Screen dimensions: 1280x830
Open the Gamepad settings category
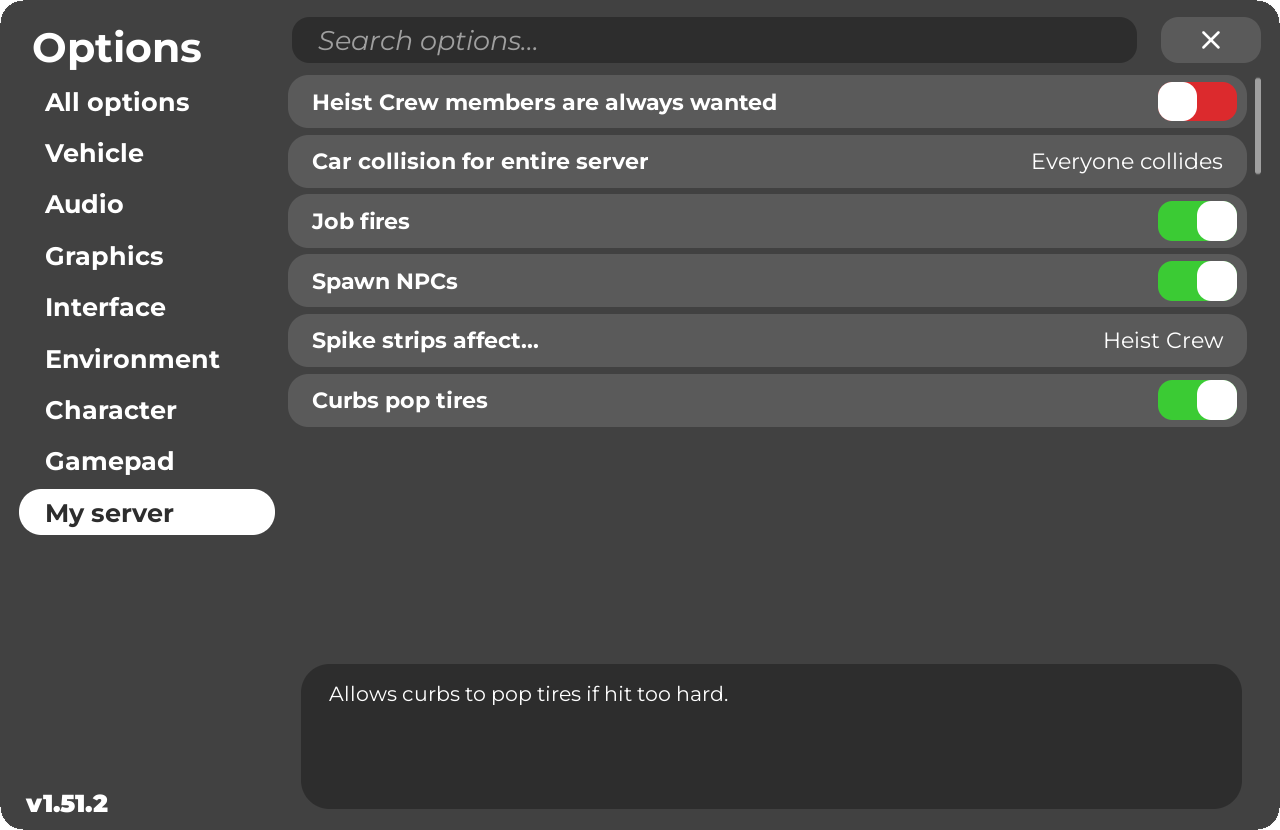tap(109, 461)
